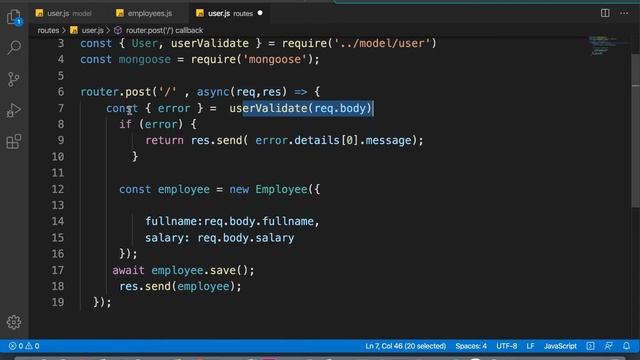
Task: Click error.details[0].message expression
Action: (333, 140)
